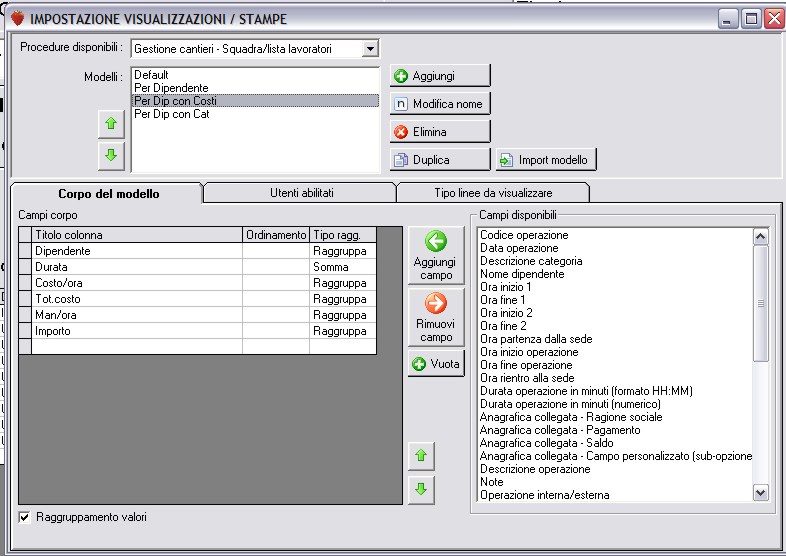Select Tot.costo row title cell
This screenshot has width=786, height=556.
click(x=137, y=299)
